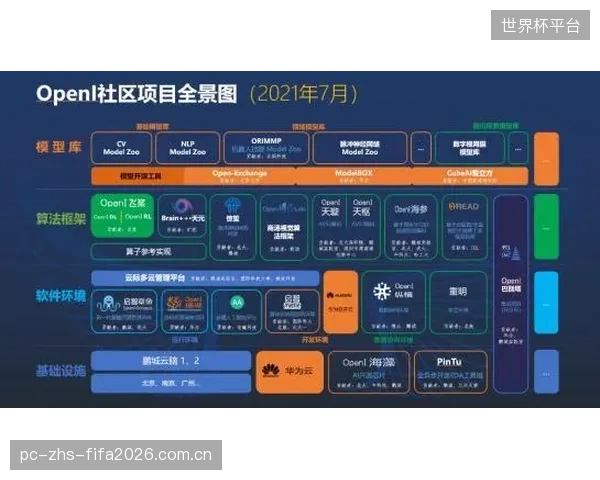Screen dimensions: 600x480
Task: Click the Brain++天元 text
Action: click(x=183, y=218)
